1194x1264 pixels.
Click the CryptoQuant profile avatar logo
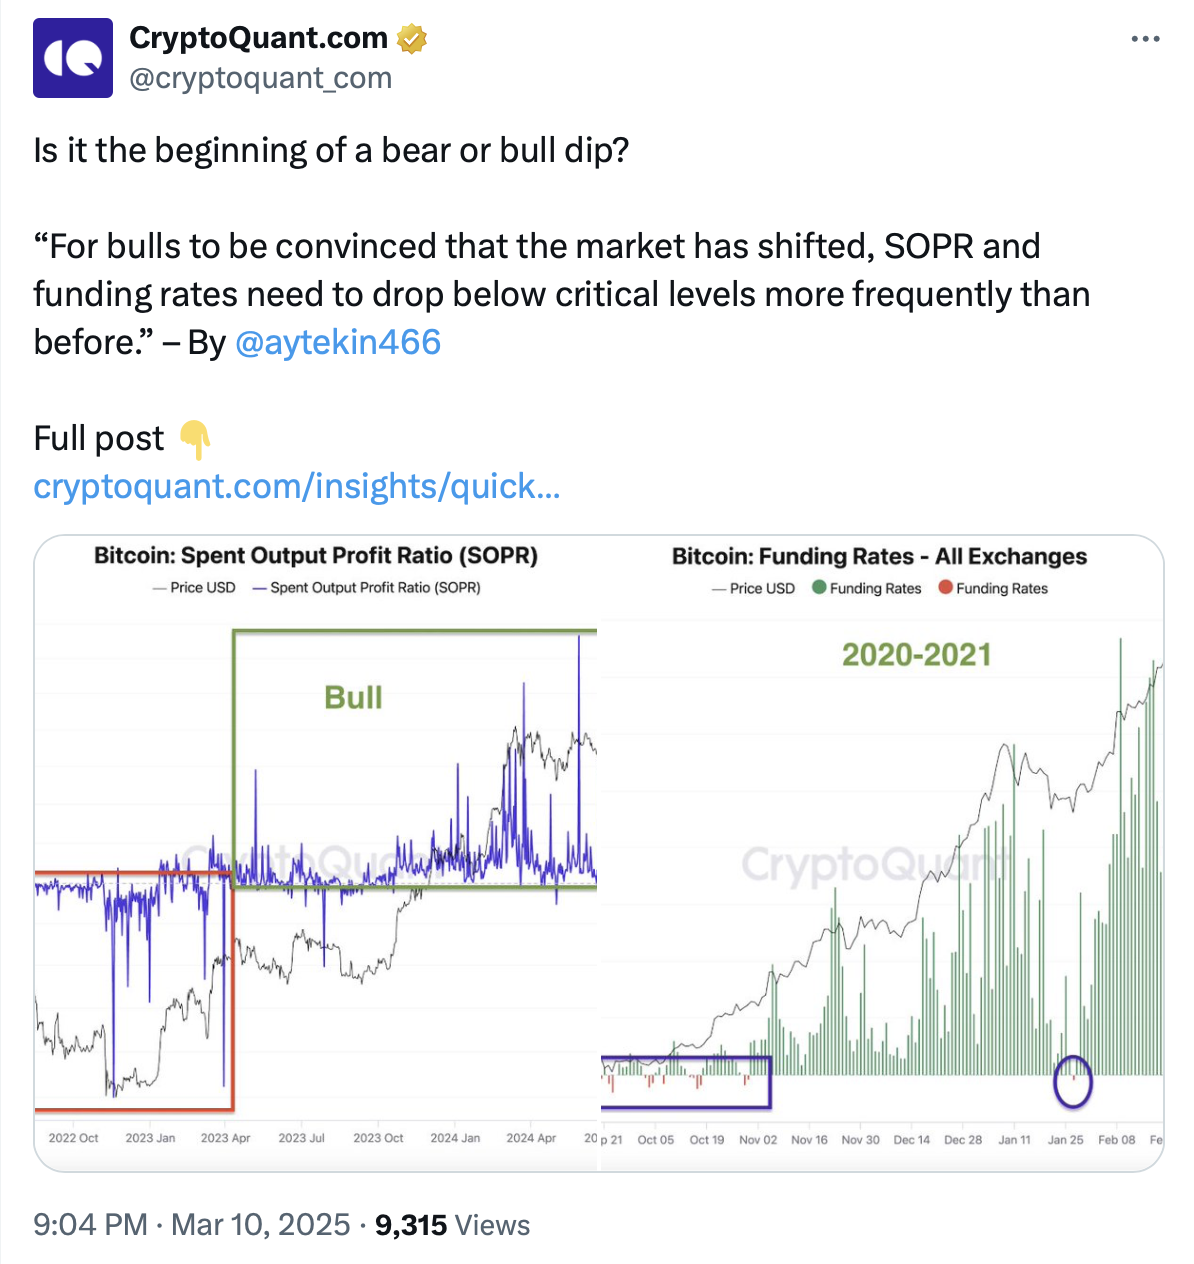point(73,58)
